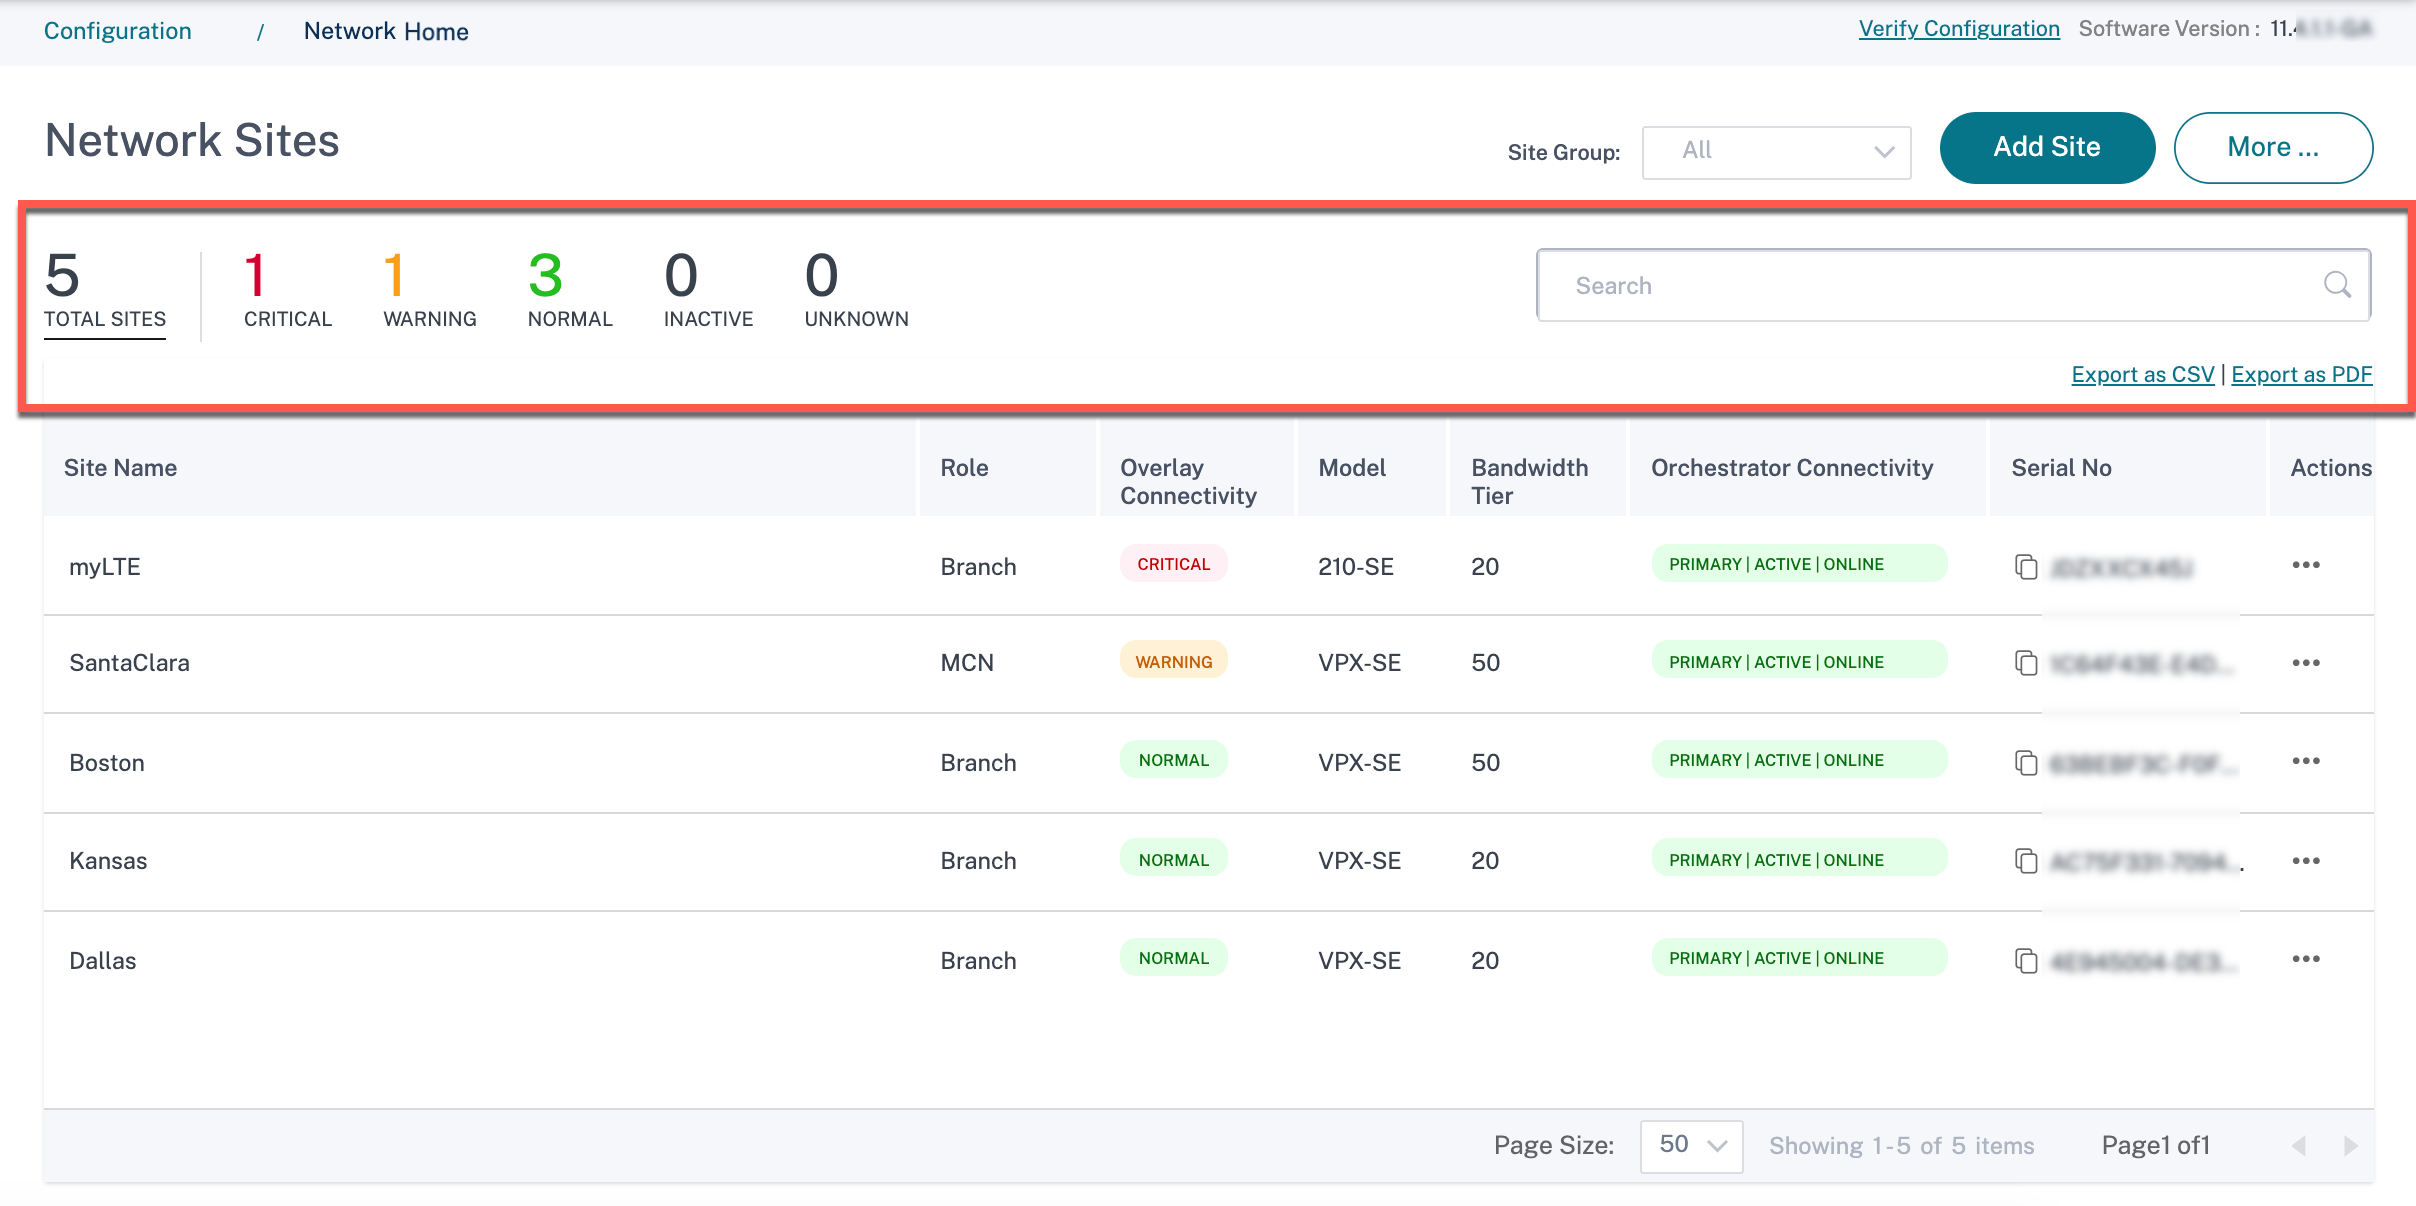Sort by Bandwidth Tier column header
The height and width of the screenshot is (1206, 2416).
1529,481
